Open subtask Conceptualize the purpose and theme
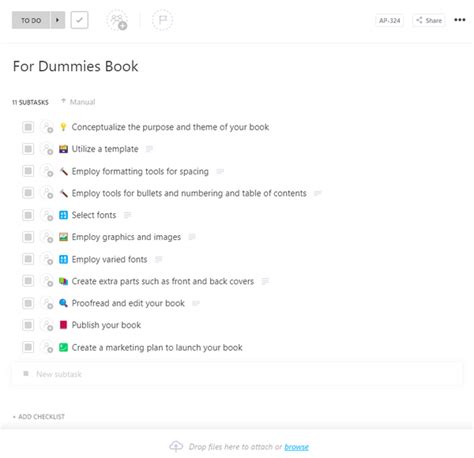Screen dimensions: 474x458 pos(170,127)
